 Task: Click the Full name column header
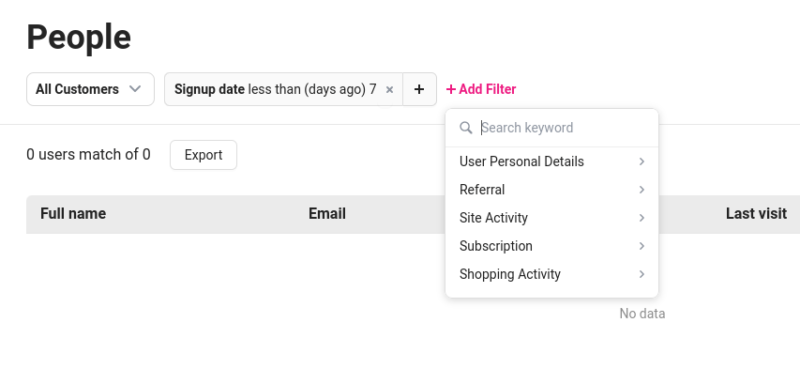pos(73,213)
